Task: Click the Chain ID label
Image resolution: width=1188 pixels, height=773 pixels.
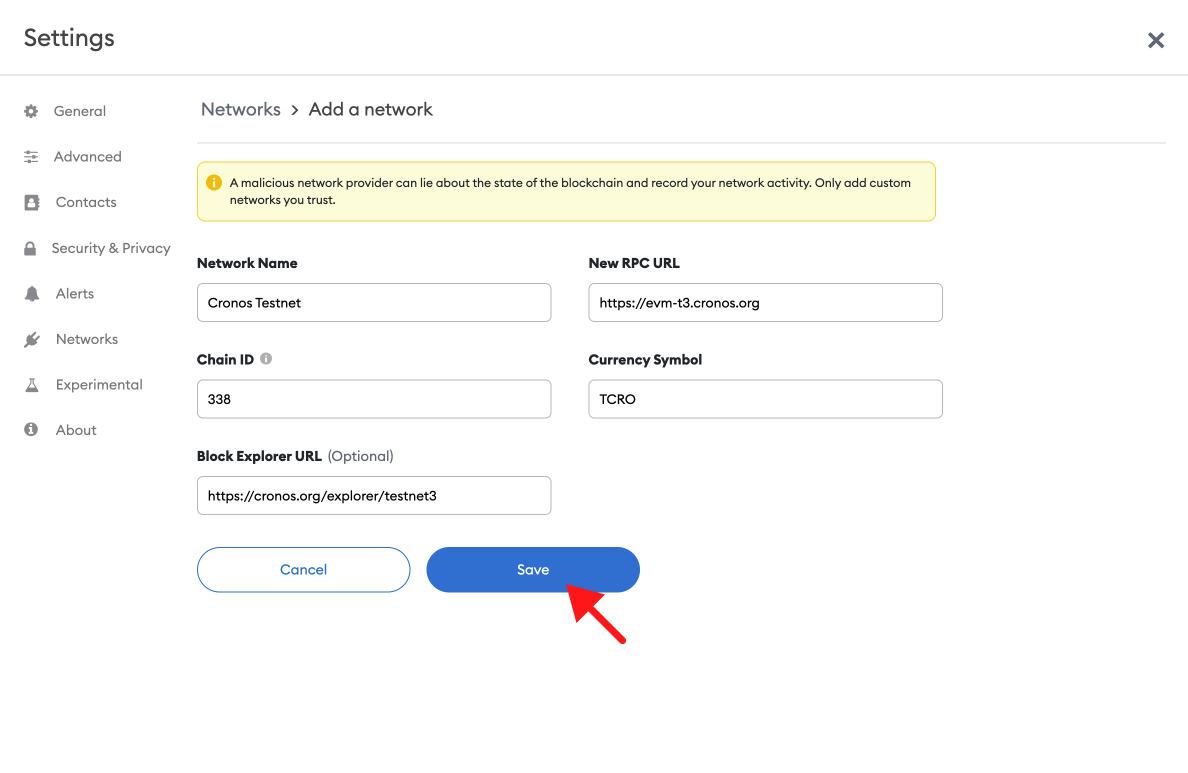Action: click(225, 359)
